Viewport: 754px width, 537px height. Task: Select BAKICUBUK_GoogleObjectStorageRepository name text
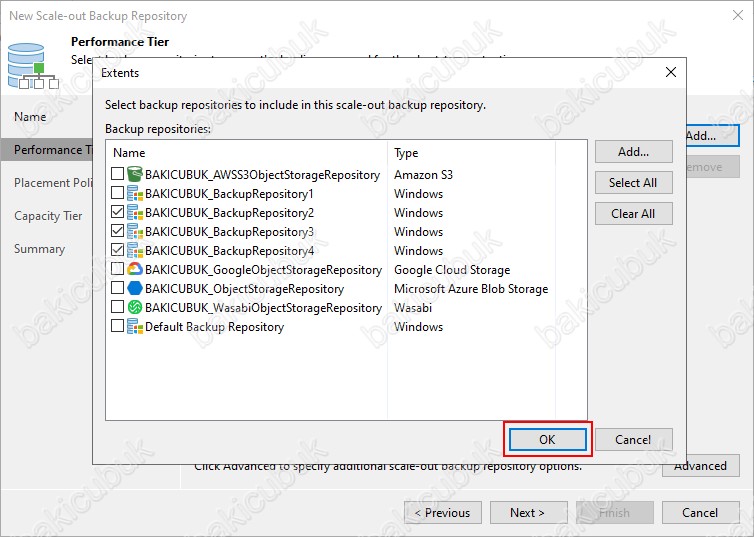coord(264,270)
